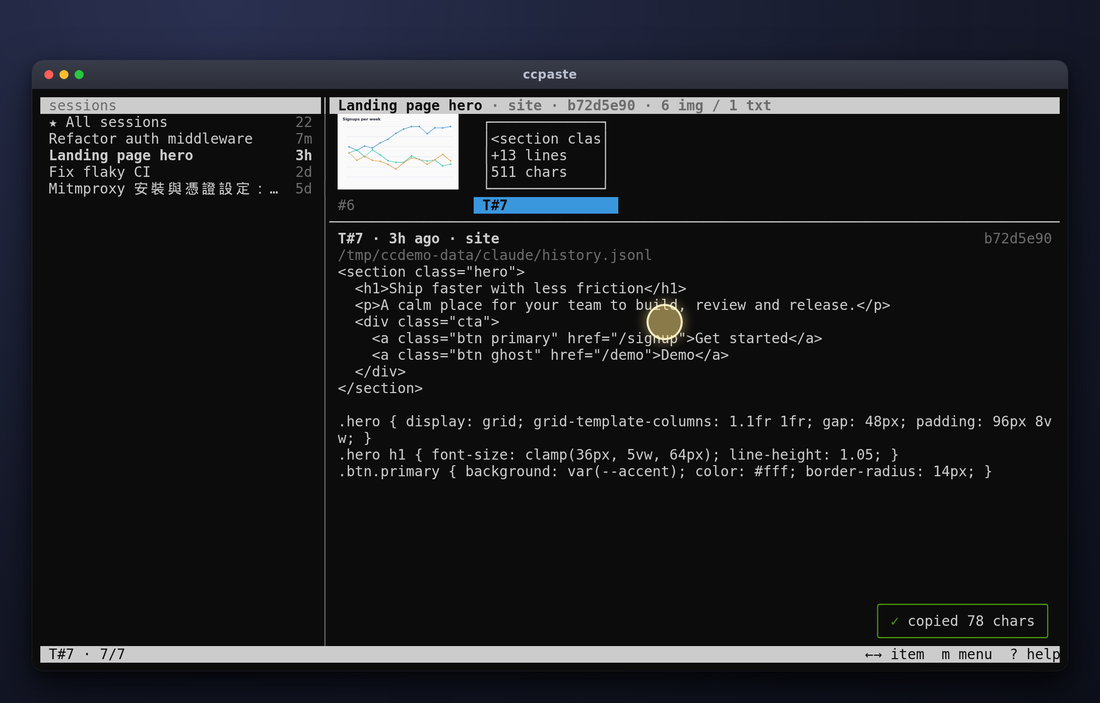Viewport: 1100px width, 703px height.
Task: Select the section text snippet card
Action: pos(546,155)
